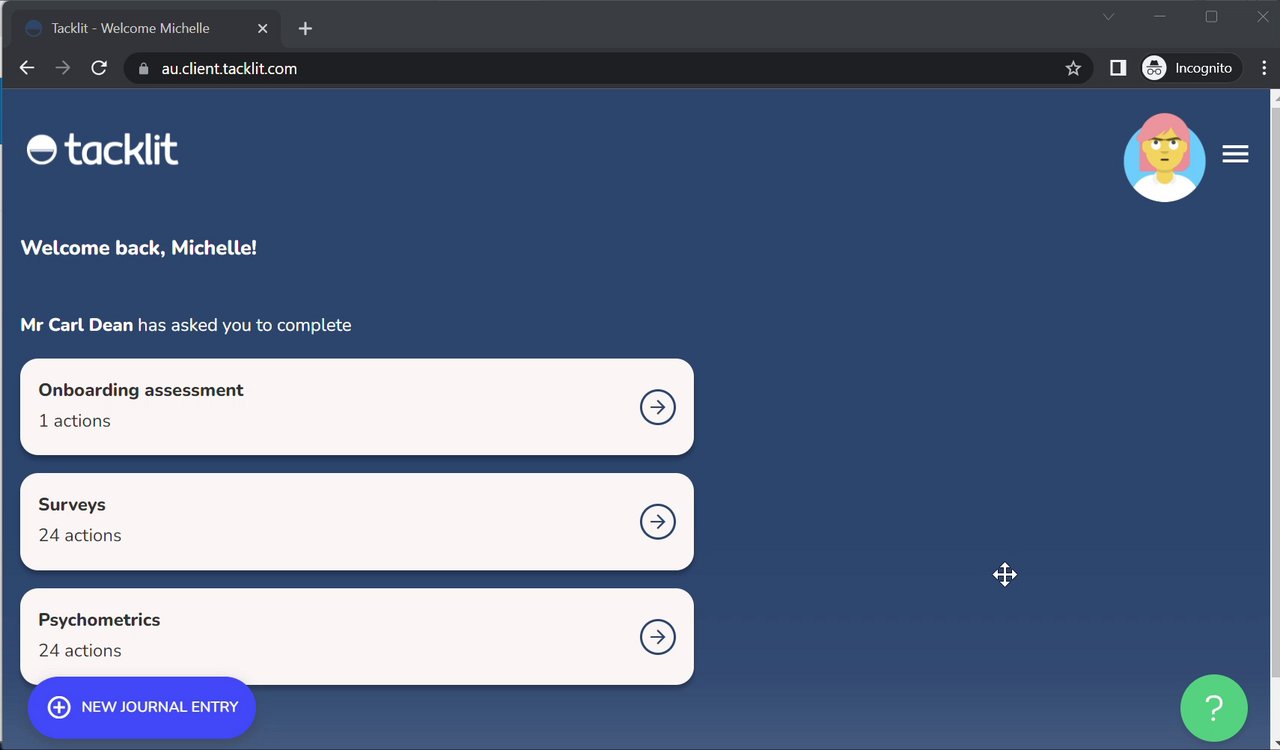This screenshot has height=750, width=1280.
Task: Select the Onboarding assessment card title
Action: [x=141, y=390]
